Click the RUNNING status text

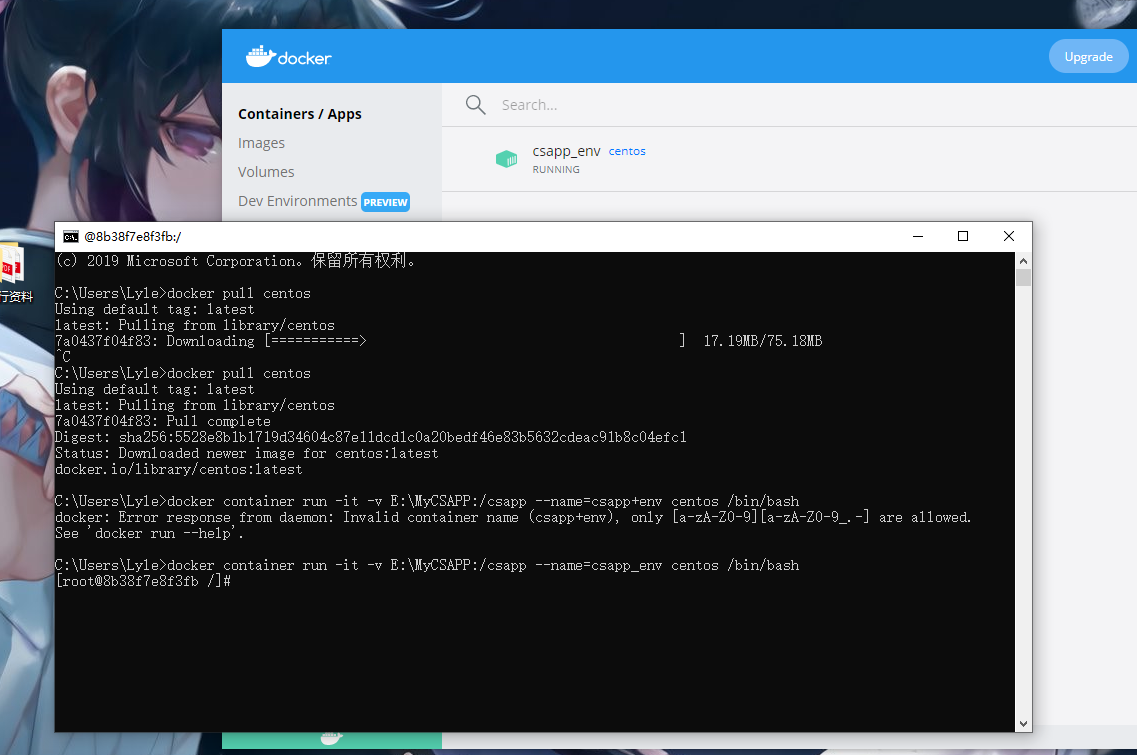pyautogui.click(x=556, y=169)
